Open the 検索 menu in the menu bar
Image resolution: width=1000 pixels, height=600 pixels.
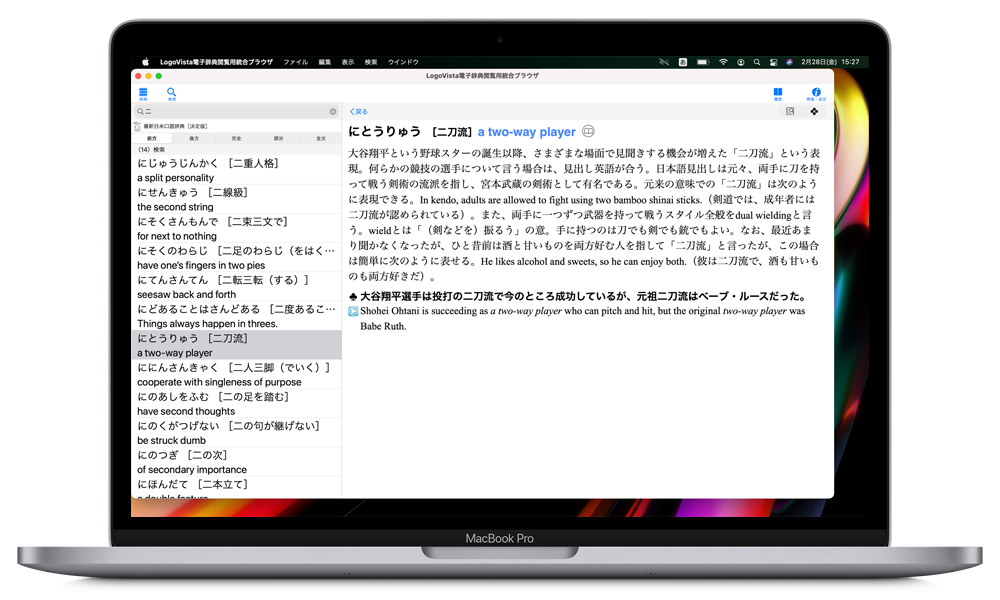(x=371, y=62)
